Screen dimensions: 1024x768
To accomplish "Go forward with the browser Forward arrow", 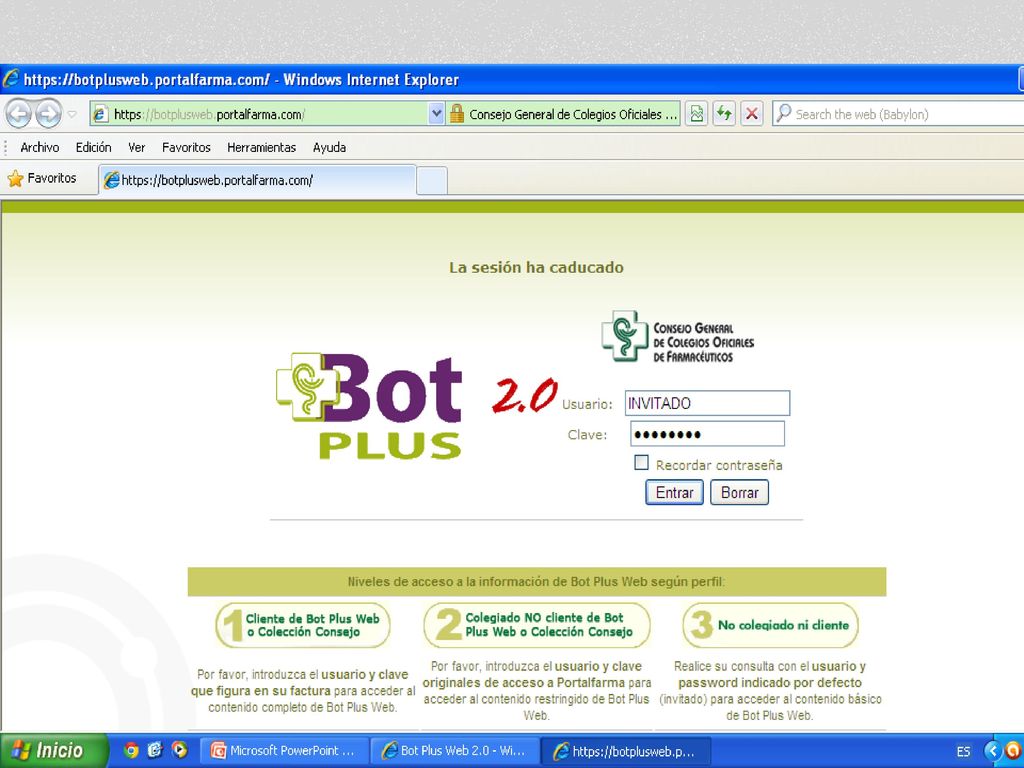I will click(48, 114).
